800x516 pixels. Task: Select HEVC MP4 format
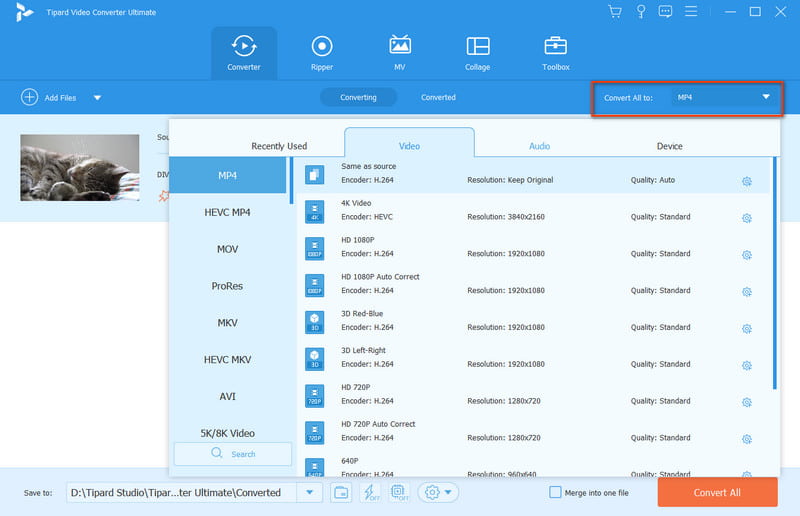pos(228,212)
